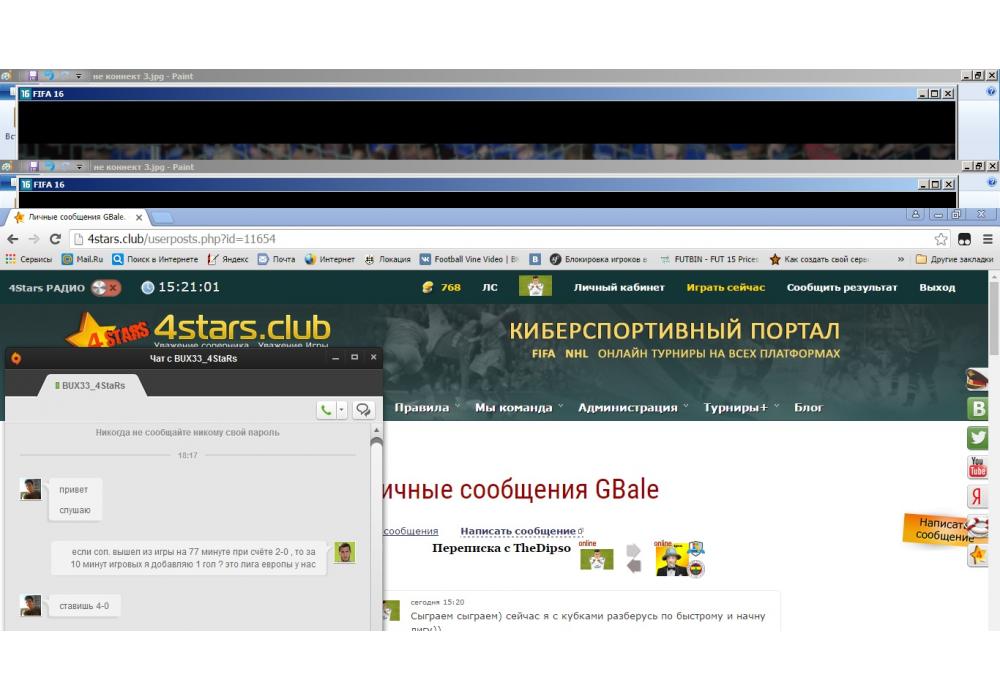Click own avatar beside the 77 минуте message

point(344,552)
